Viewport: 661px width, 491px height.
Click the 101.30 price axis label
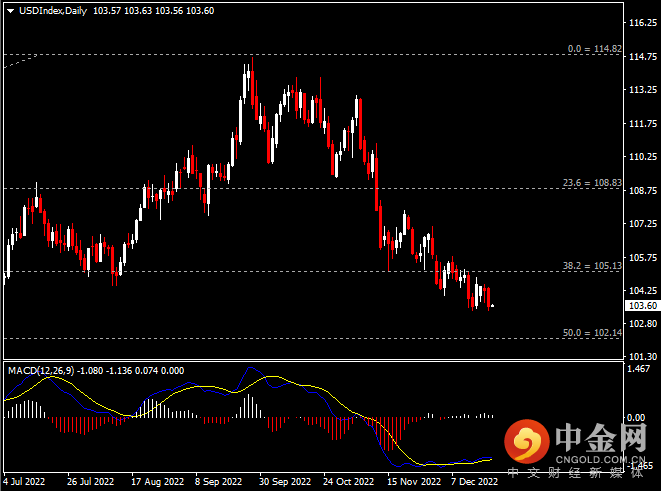[x=640, y=357]
